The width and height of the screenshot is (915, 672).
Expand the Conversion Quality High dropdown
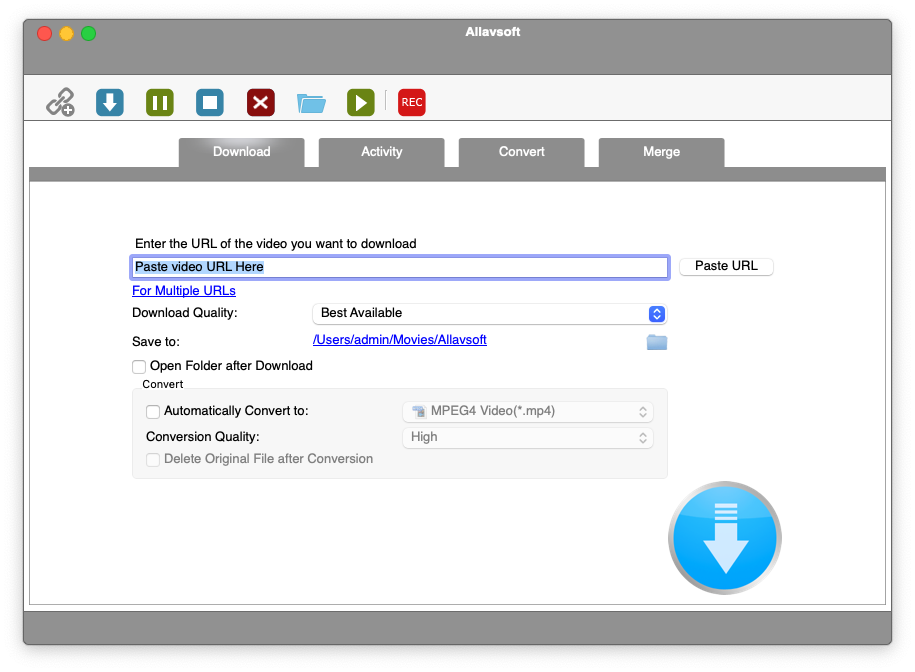[x=528, y=438]
